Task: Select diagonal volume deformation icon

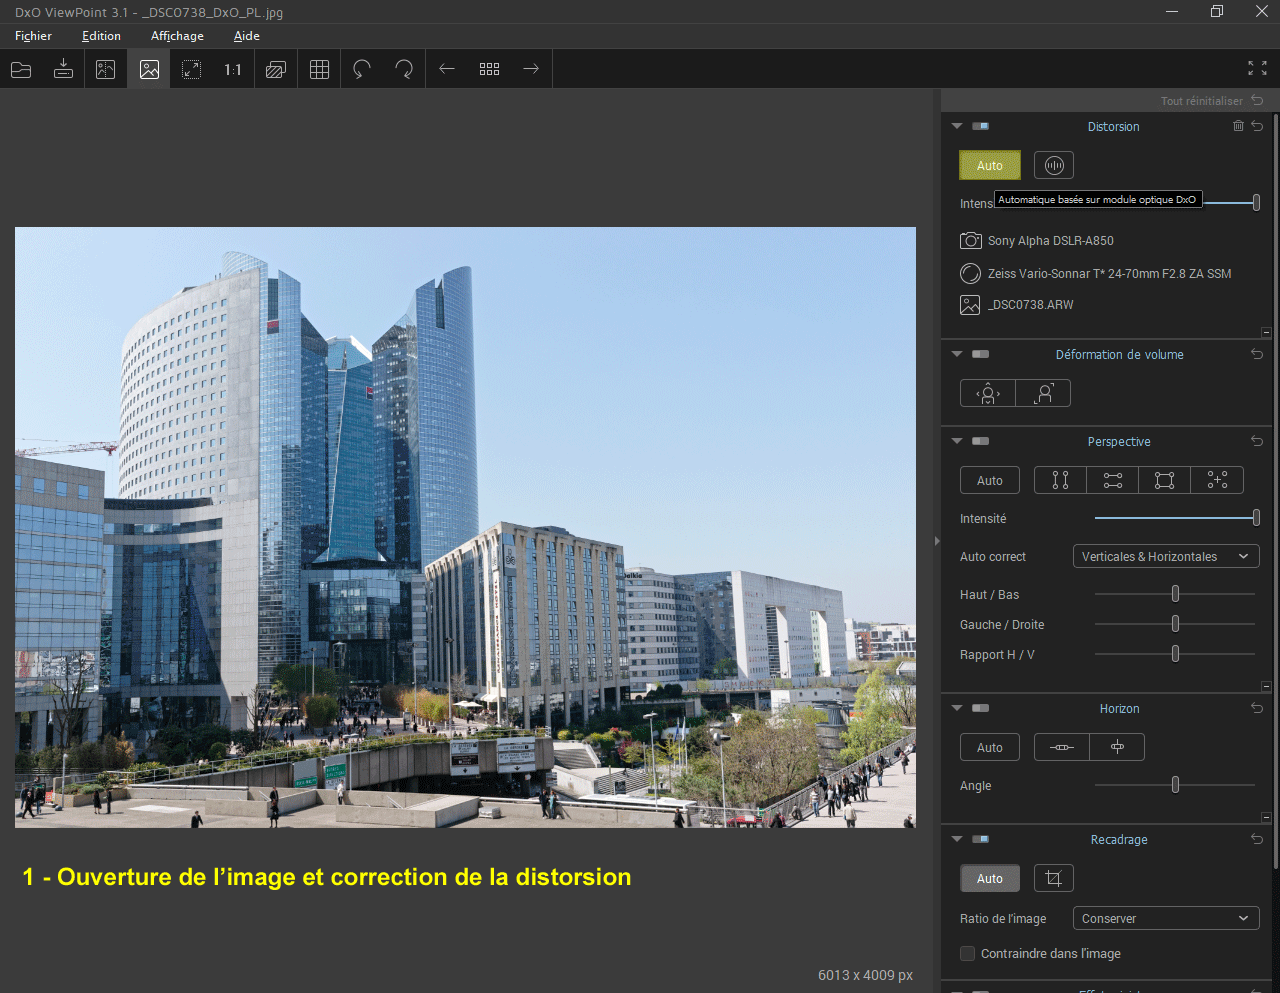Action: [x=1043, y=393]
